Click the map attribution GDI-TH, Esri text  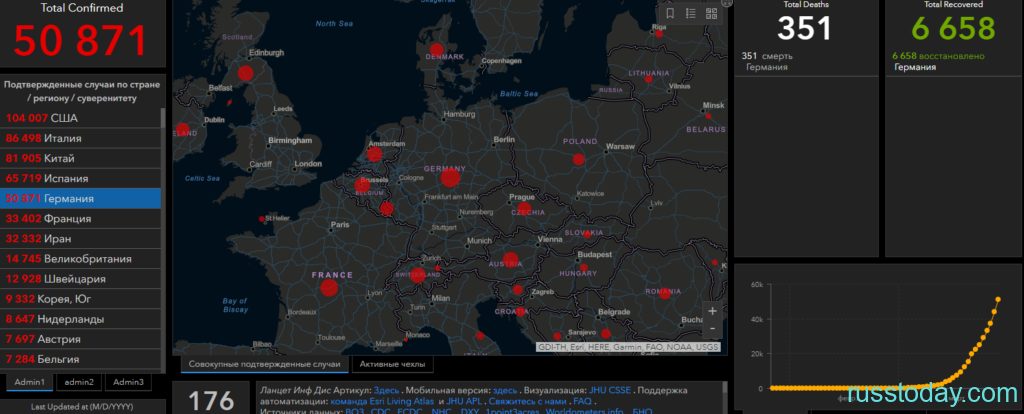pos(628,347)
